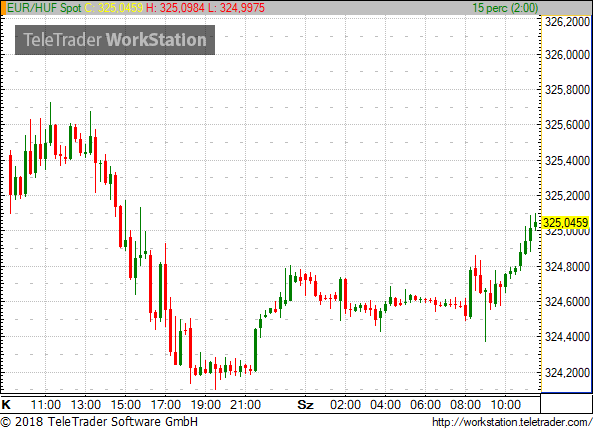The height and width of the screenshot is (431, 593).
Task: Click the long green candle near 21:30
Action: (x=256, y=350)
